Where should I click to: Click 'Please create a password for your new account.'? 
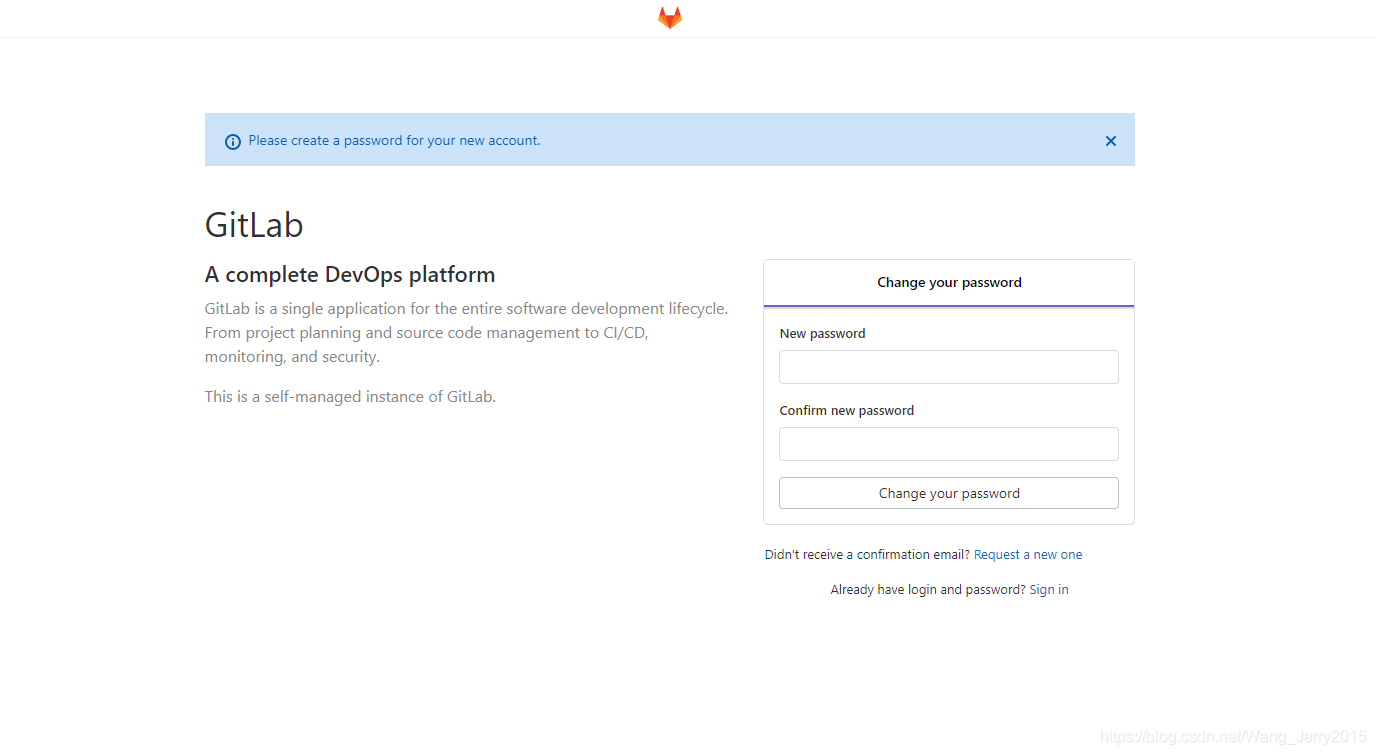[394, 141]
